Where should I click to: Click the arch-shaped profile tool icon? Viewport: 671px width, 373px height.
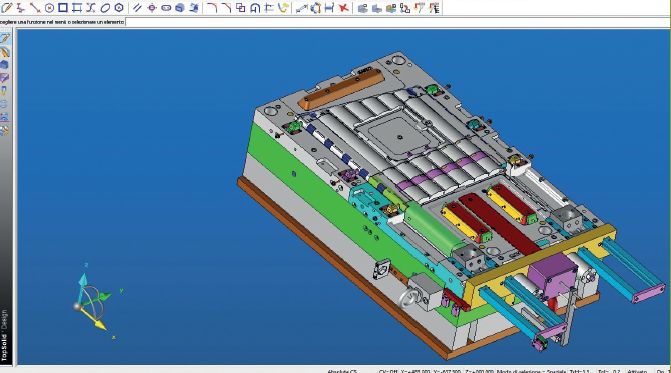(255, 7)
